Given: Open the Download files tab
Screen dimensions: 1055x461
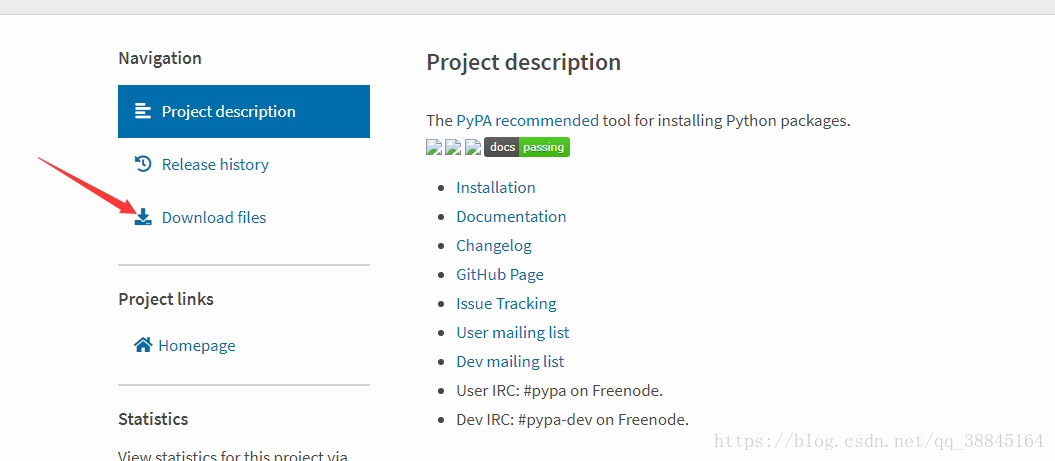Looking at the screenshot, I should tap(244, 217).
